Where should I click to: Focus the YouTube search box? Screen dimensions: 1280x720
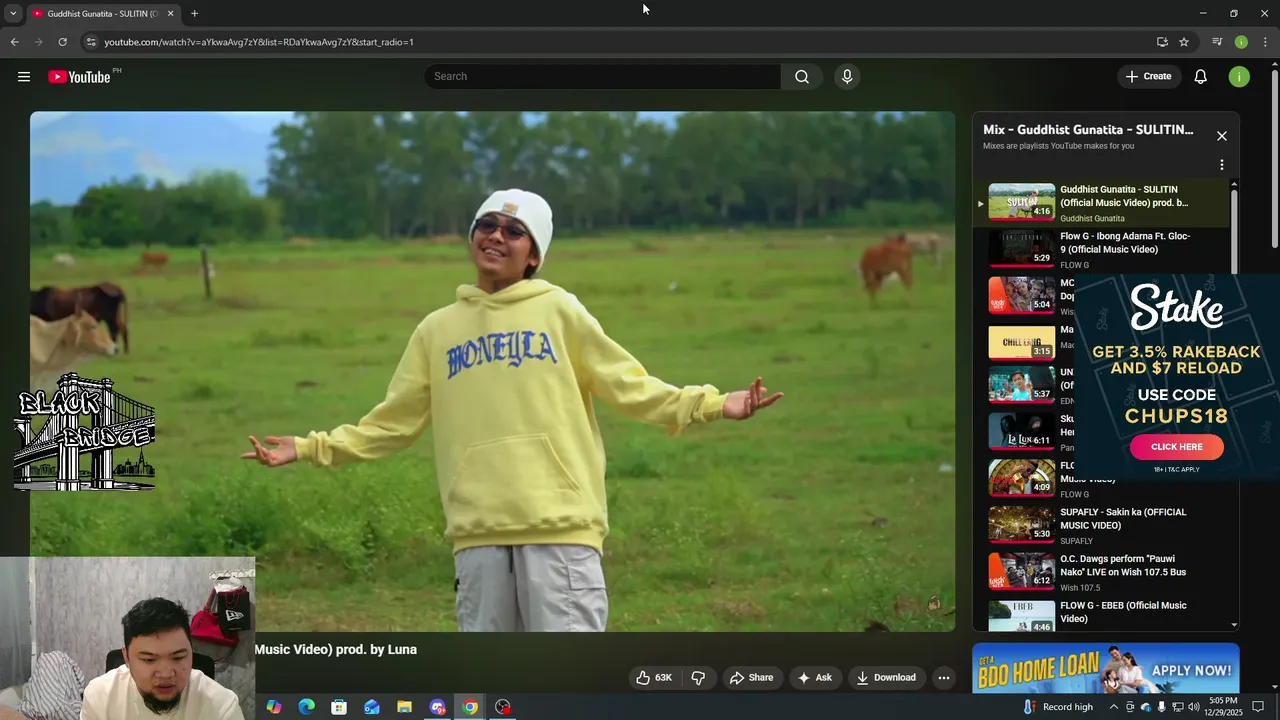(x=602, y=77)
